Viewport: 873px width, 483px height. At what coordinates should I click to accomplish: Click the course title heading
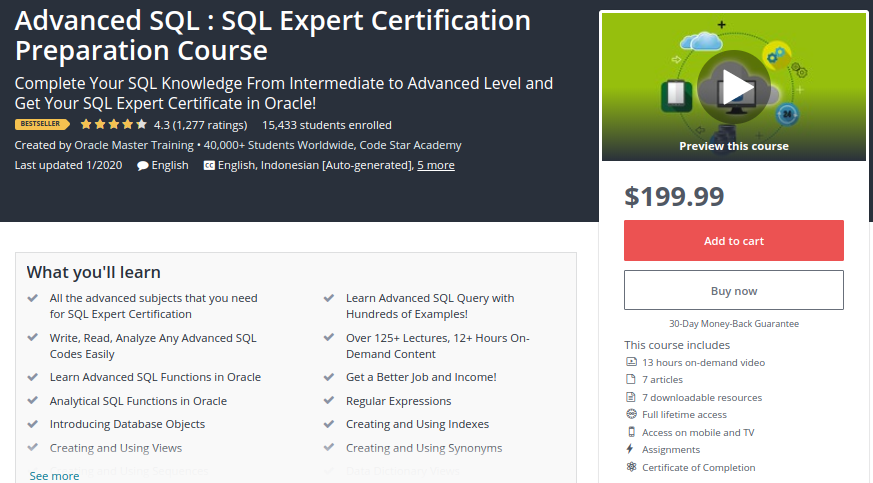pyautogui.click(x=273, y=35)
